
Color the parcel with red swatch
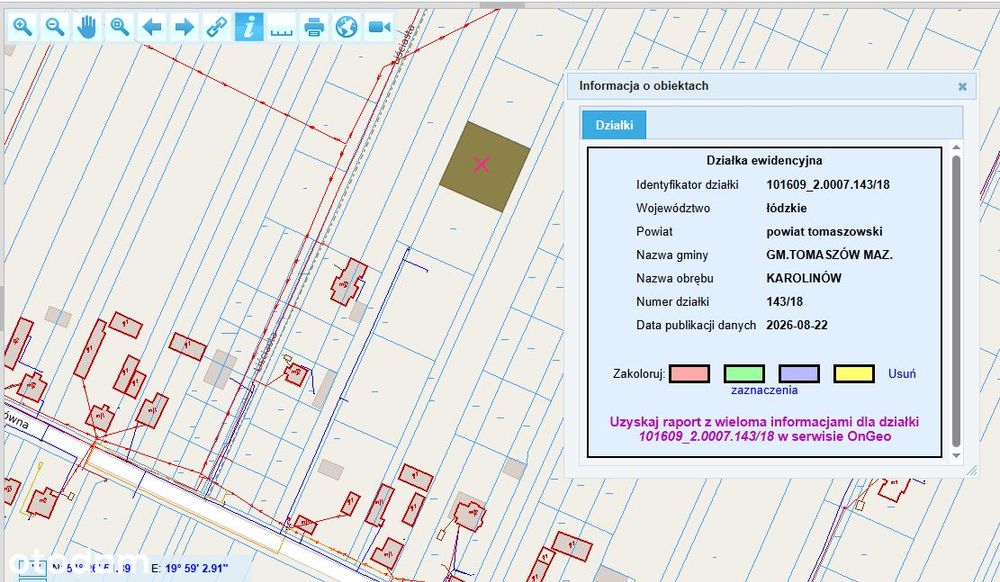click(689, 374)
